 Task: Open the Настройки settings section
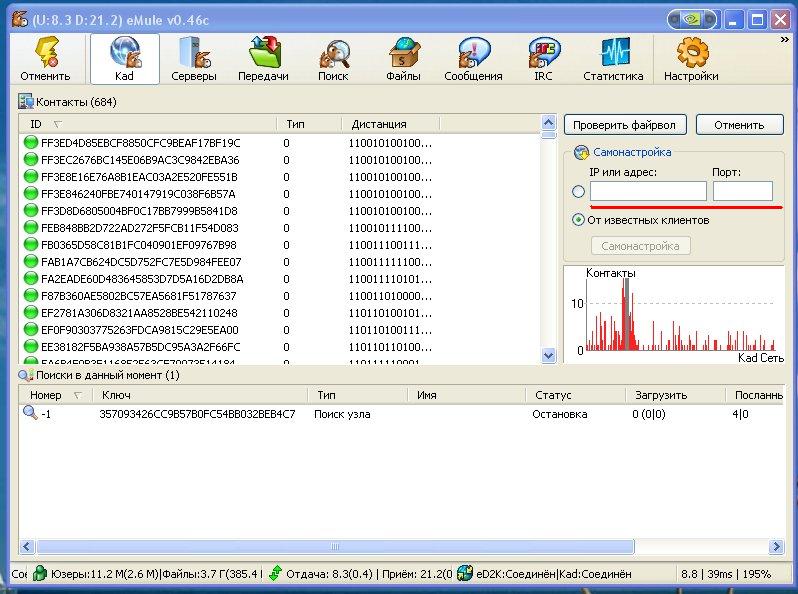pyautogui.click(x=691, y=59)
